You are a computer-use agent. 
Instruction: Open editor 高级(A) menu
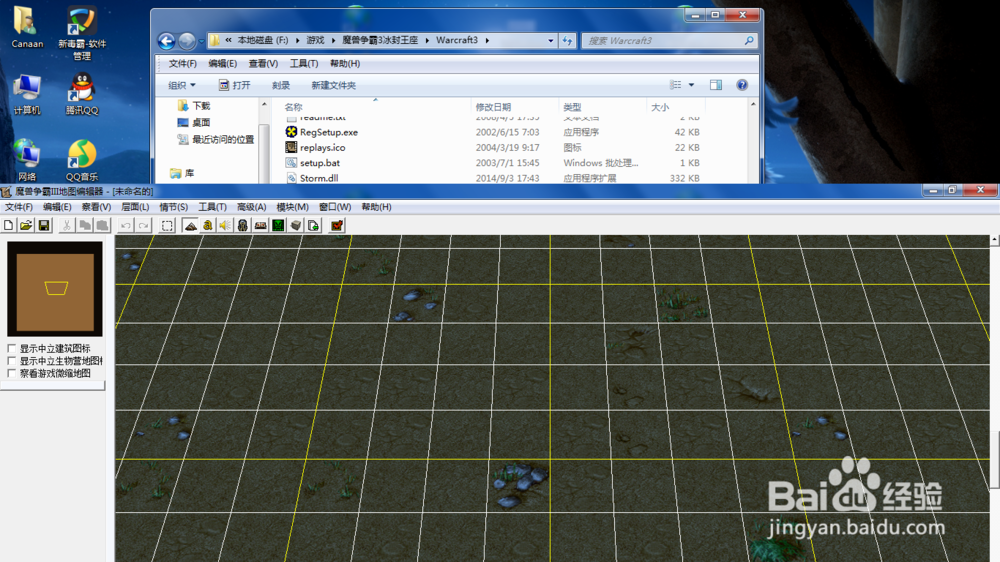point(251,207)
